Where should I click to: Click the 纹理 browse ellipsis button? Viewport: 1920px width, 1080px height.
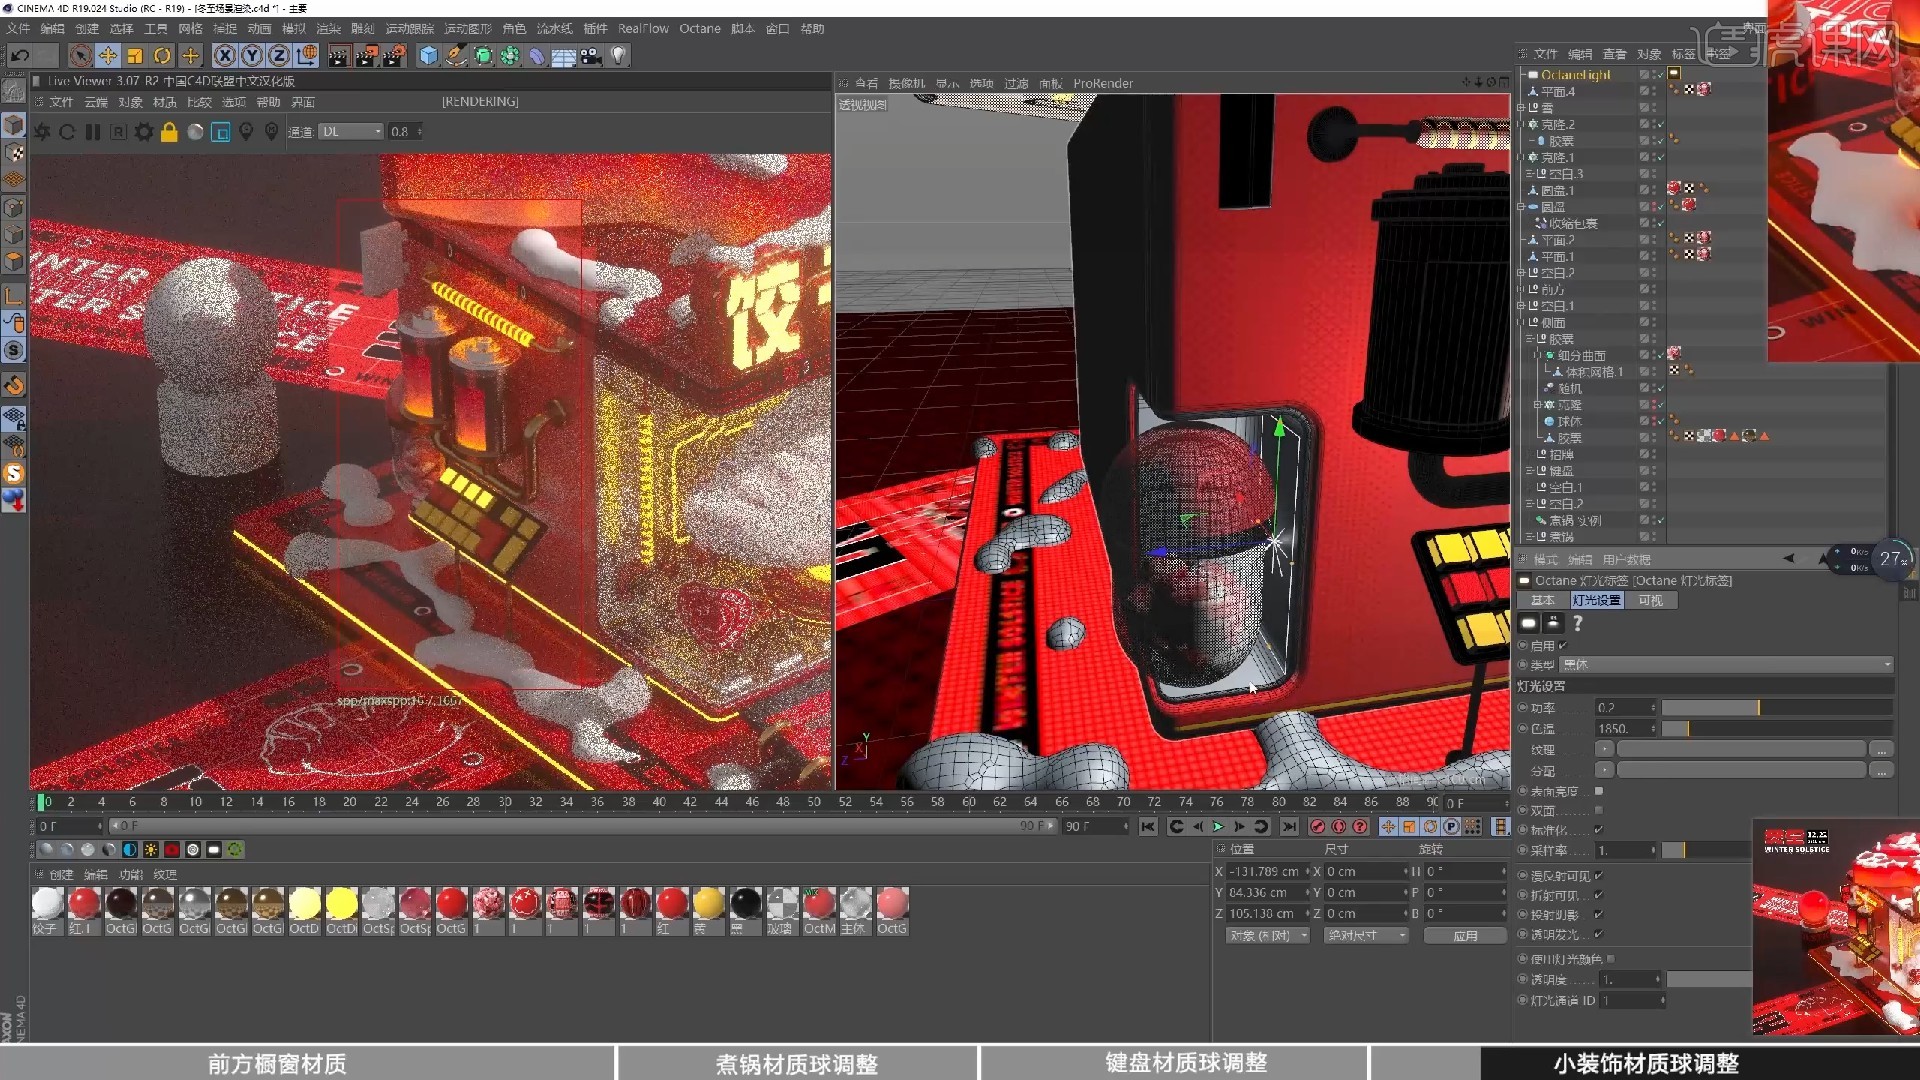pyautogui.click(x=1881, y=750)
